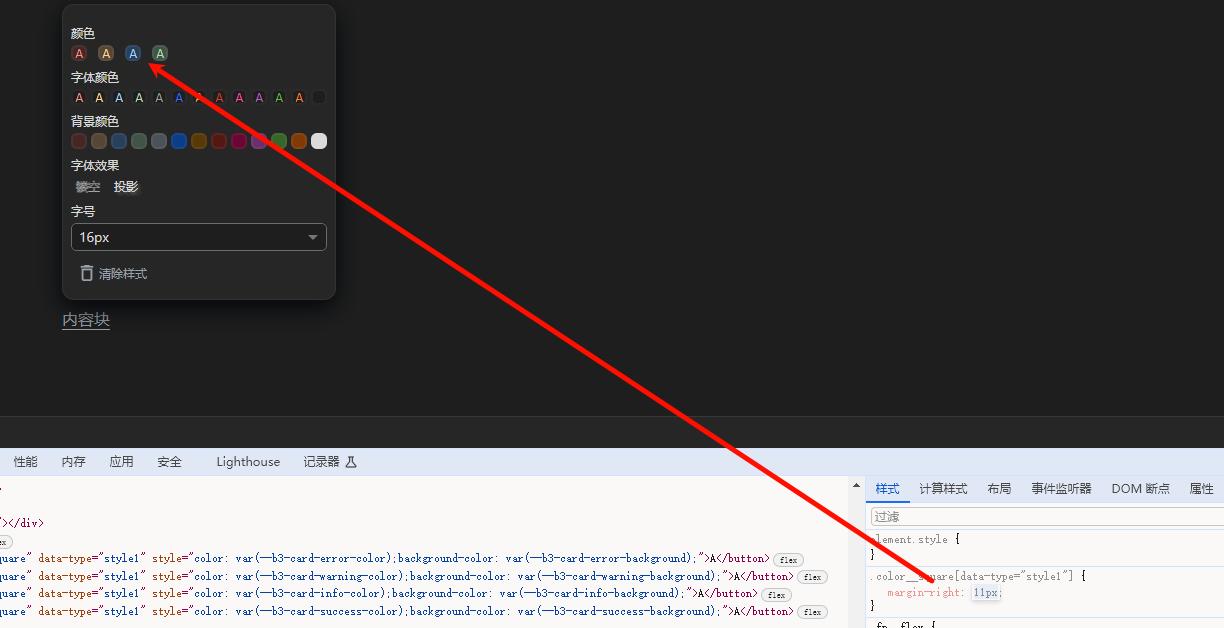Choose the white 背景颜色 swatch
The image size is (1224, 628).
(x=319, y=141)
